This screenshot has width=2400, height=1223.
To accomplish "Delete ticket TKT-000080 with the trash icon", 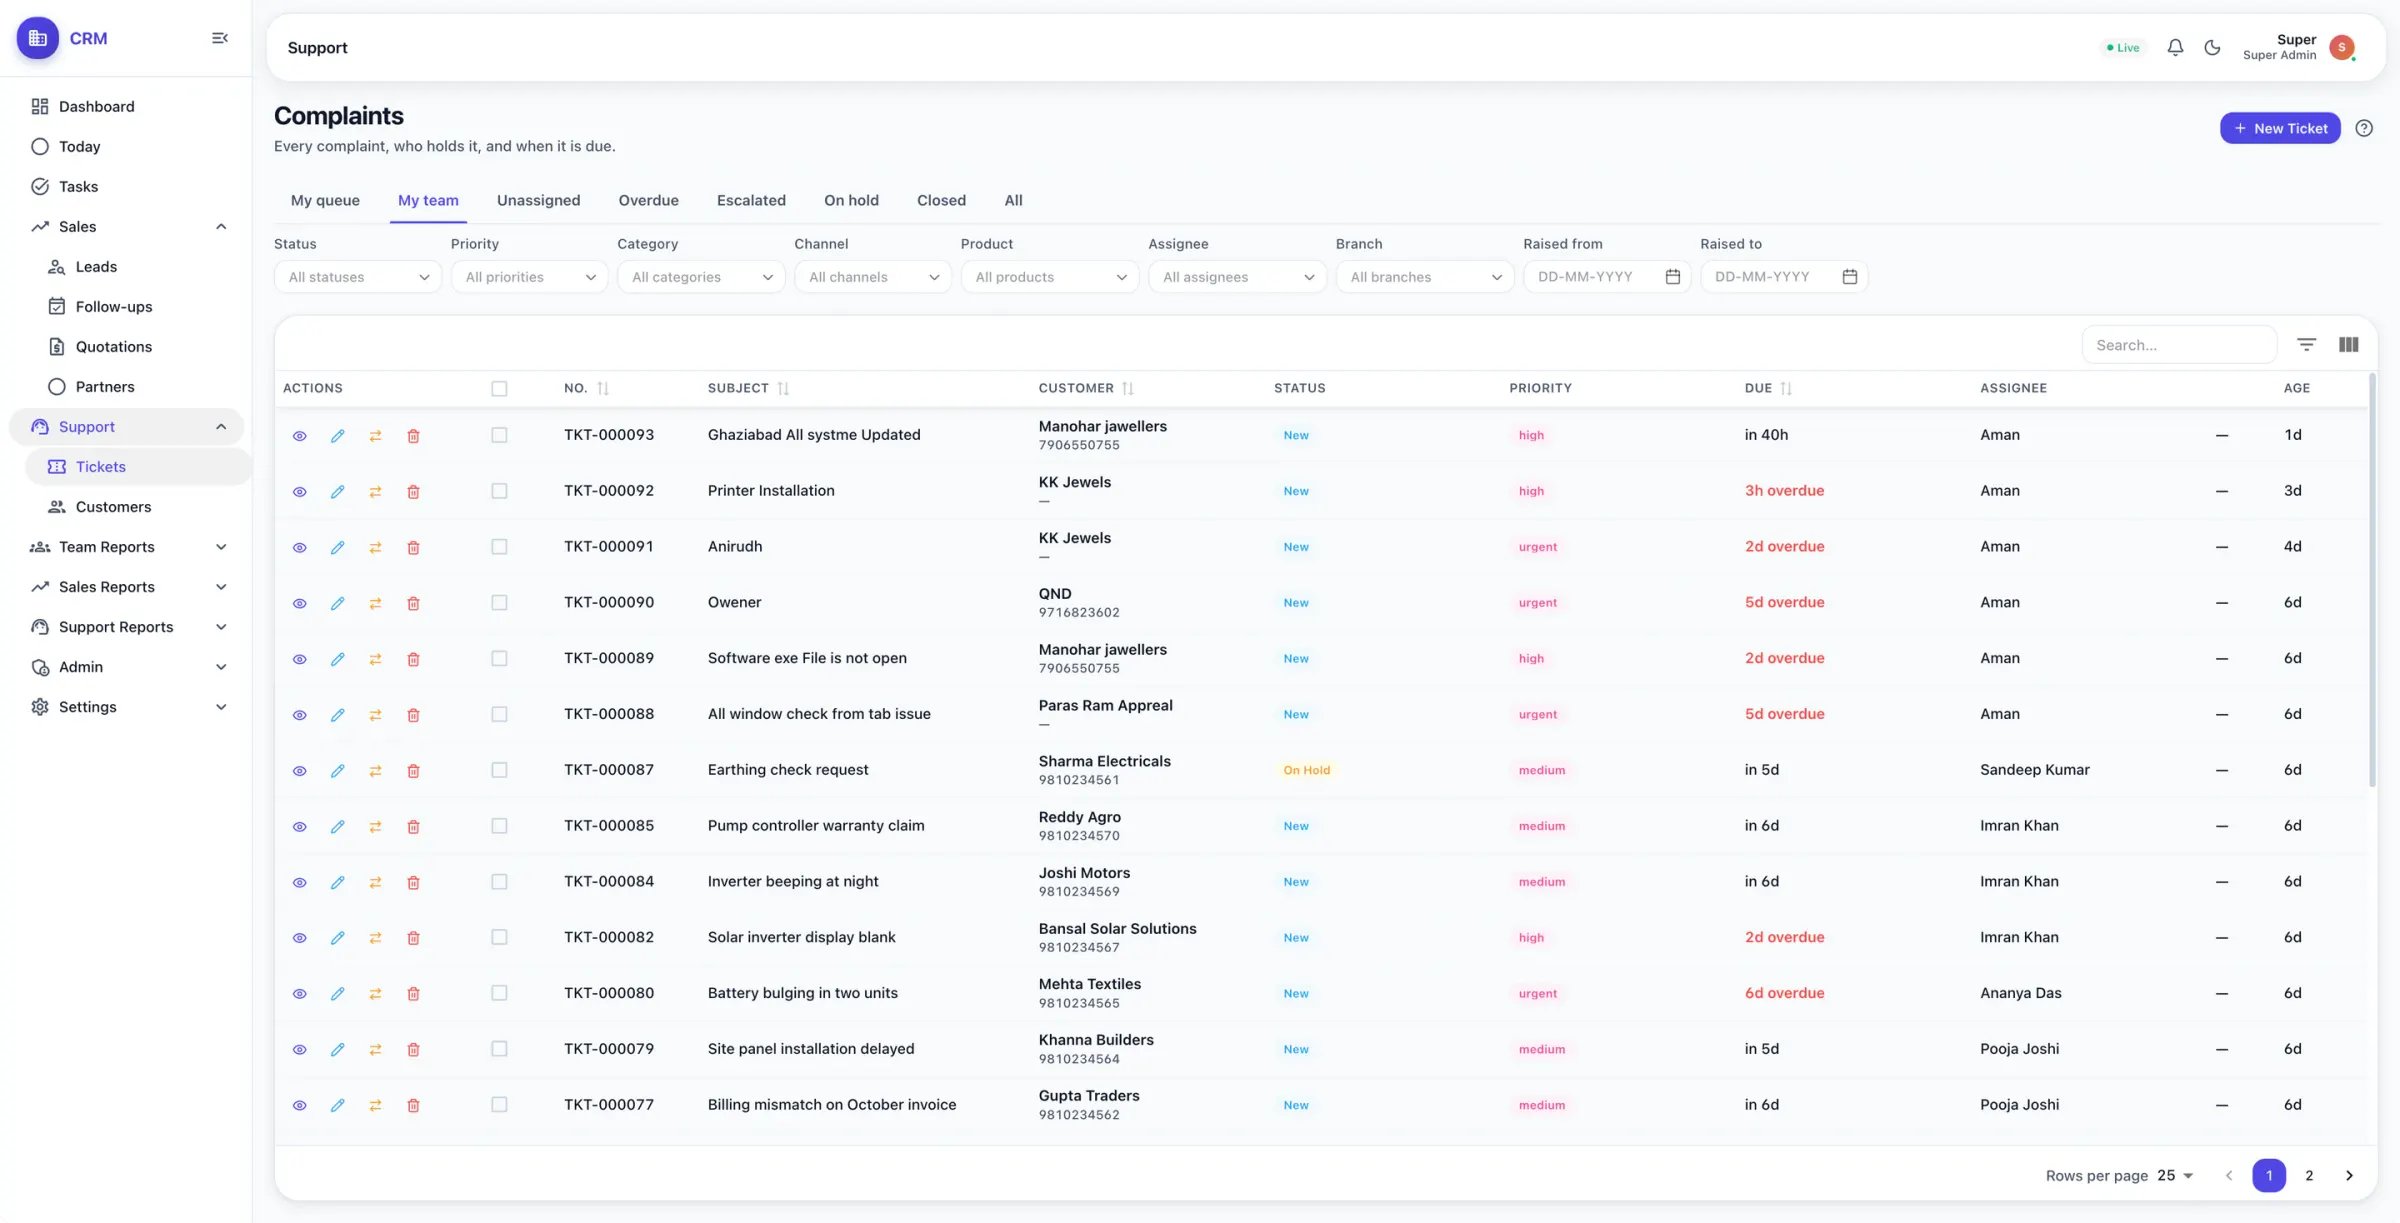I will tap(413, 994).
